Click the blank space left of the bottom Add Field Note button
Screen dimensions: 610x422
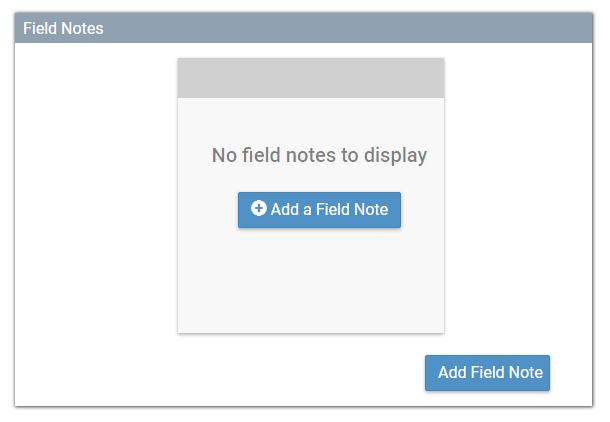coord(250,372)
